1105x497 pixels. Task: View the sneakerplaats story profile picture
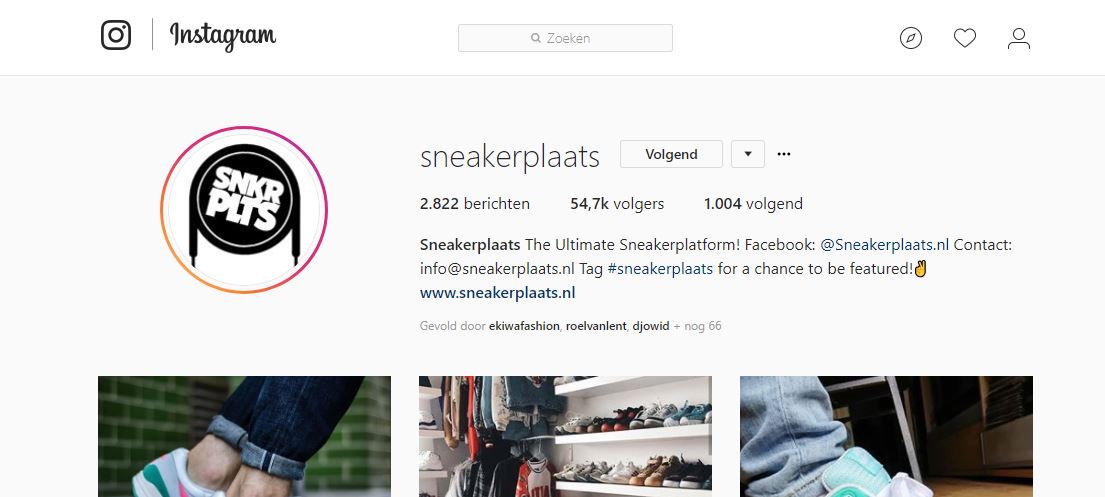tap(244, 209)
